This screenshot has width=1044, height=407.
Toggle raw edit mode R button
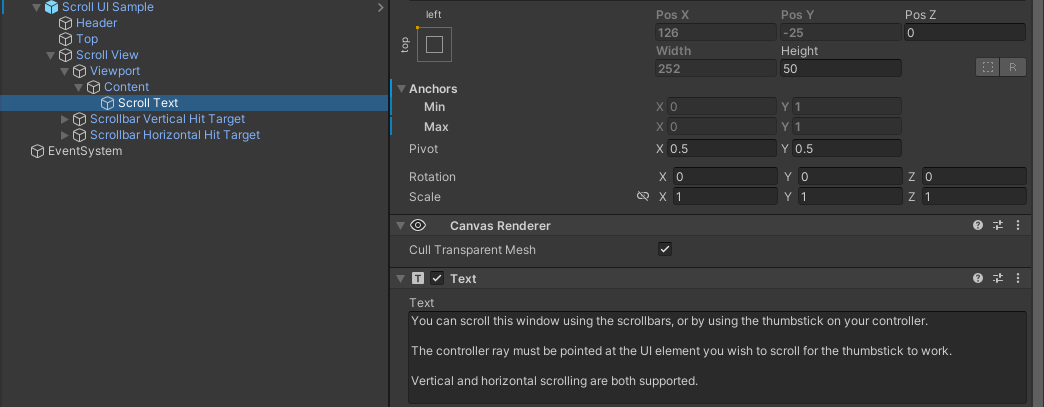[1012, 67]
